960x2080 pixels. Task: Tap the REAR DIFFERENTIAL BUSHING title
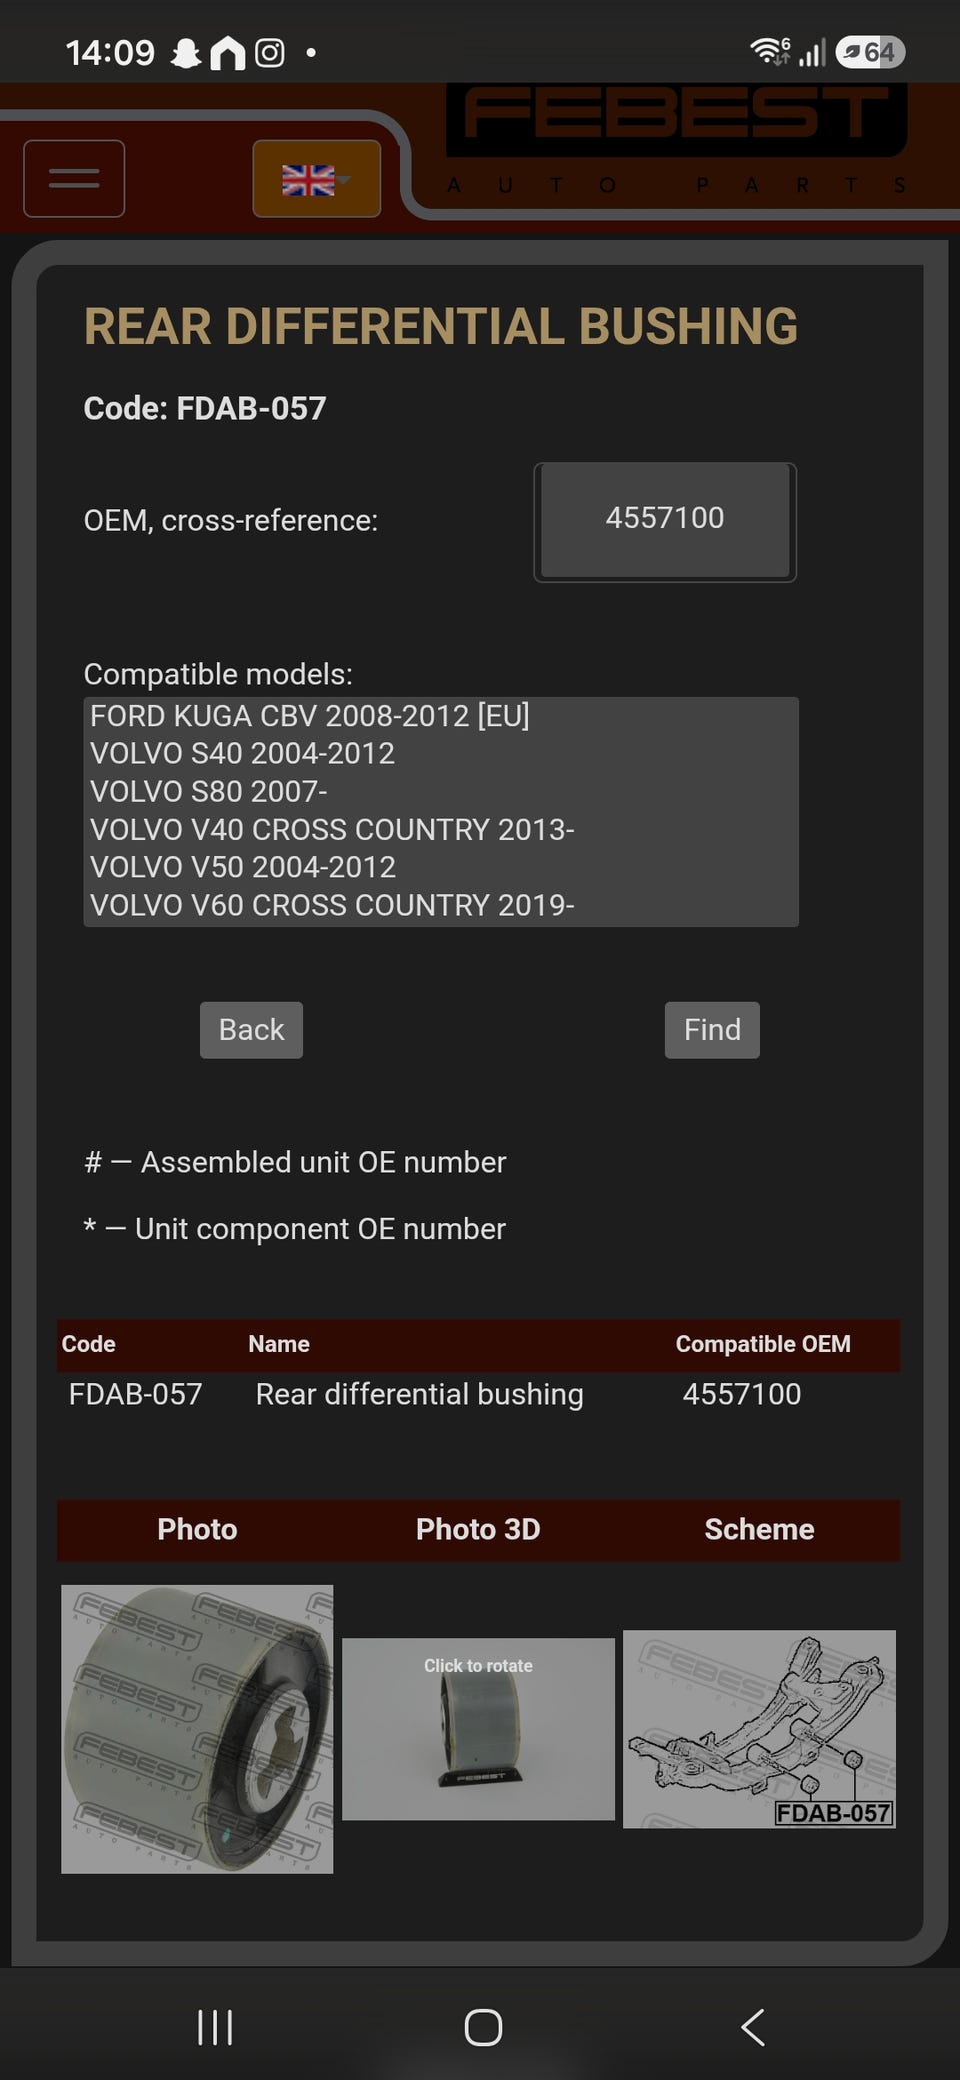tap(441, 326)
